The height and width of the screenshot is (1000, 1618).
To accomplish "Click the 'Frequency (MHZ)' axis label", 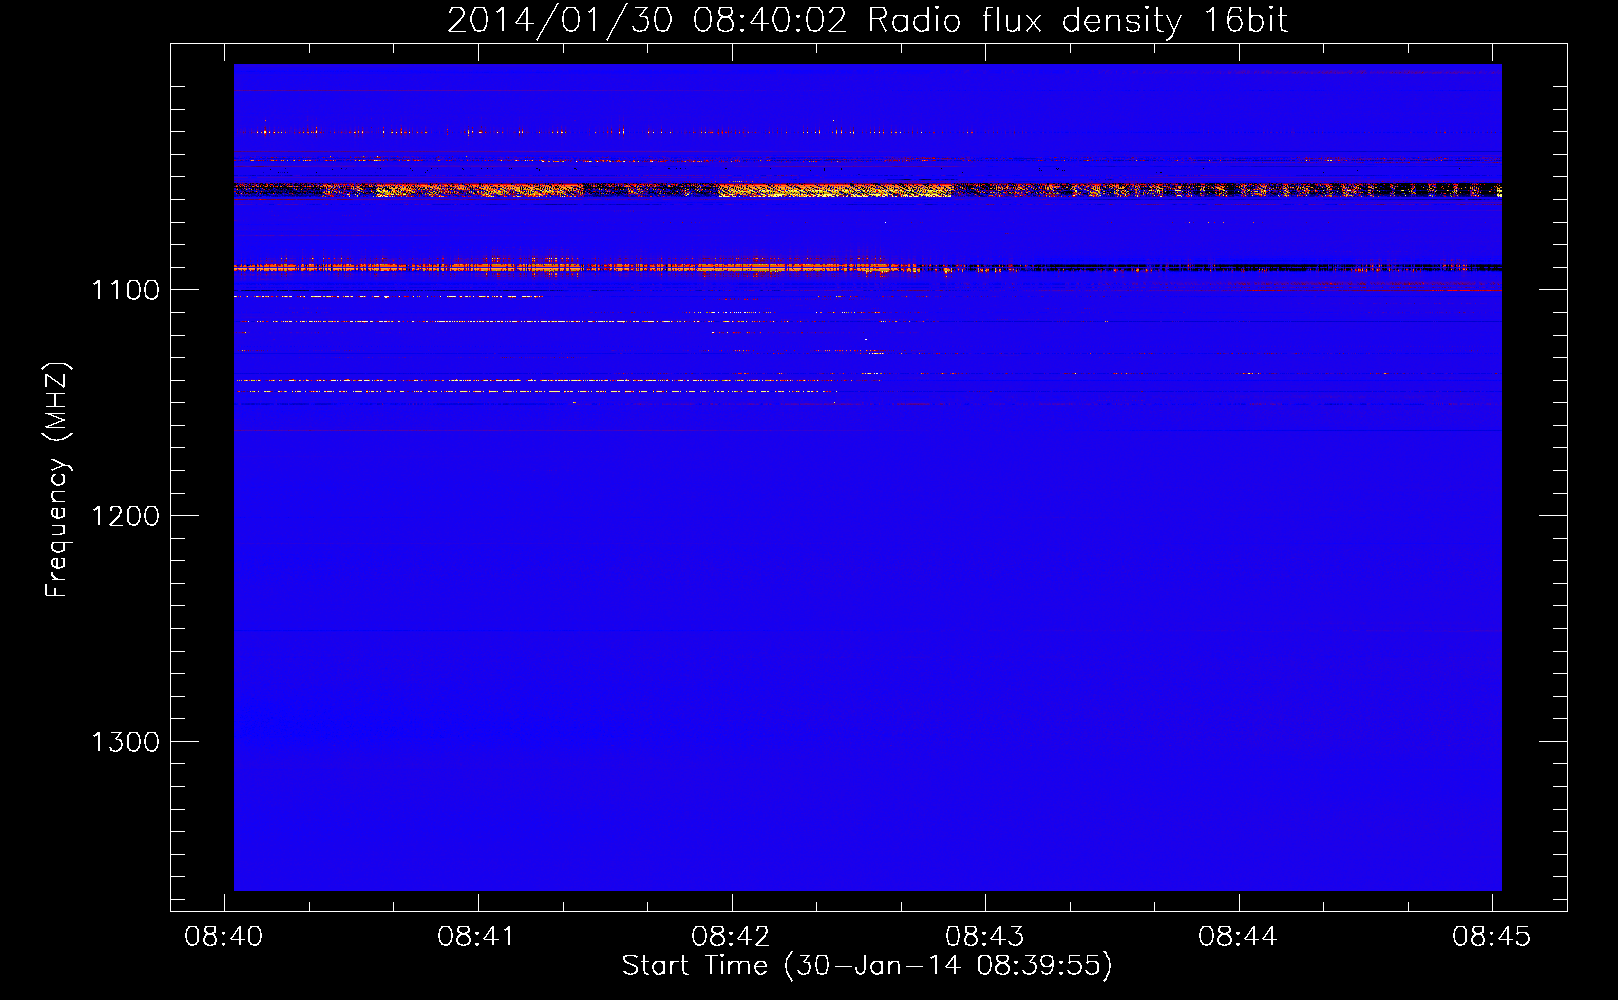I will pyautogui.click(x=58, y=480).
